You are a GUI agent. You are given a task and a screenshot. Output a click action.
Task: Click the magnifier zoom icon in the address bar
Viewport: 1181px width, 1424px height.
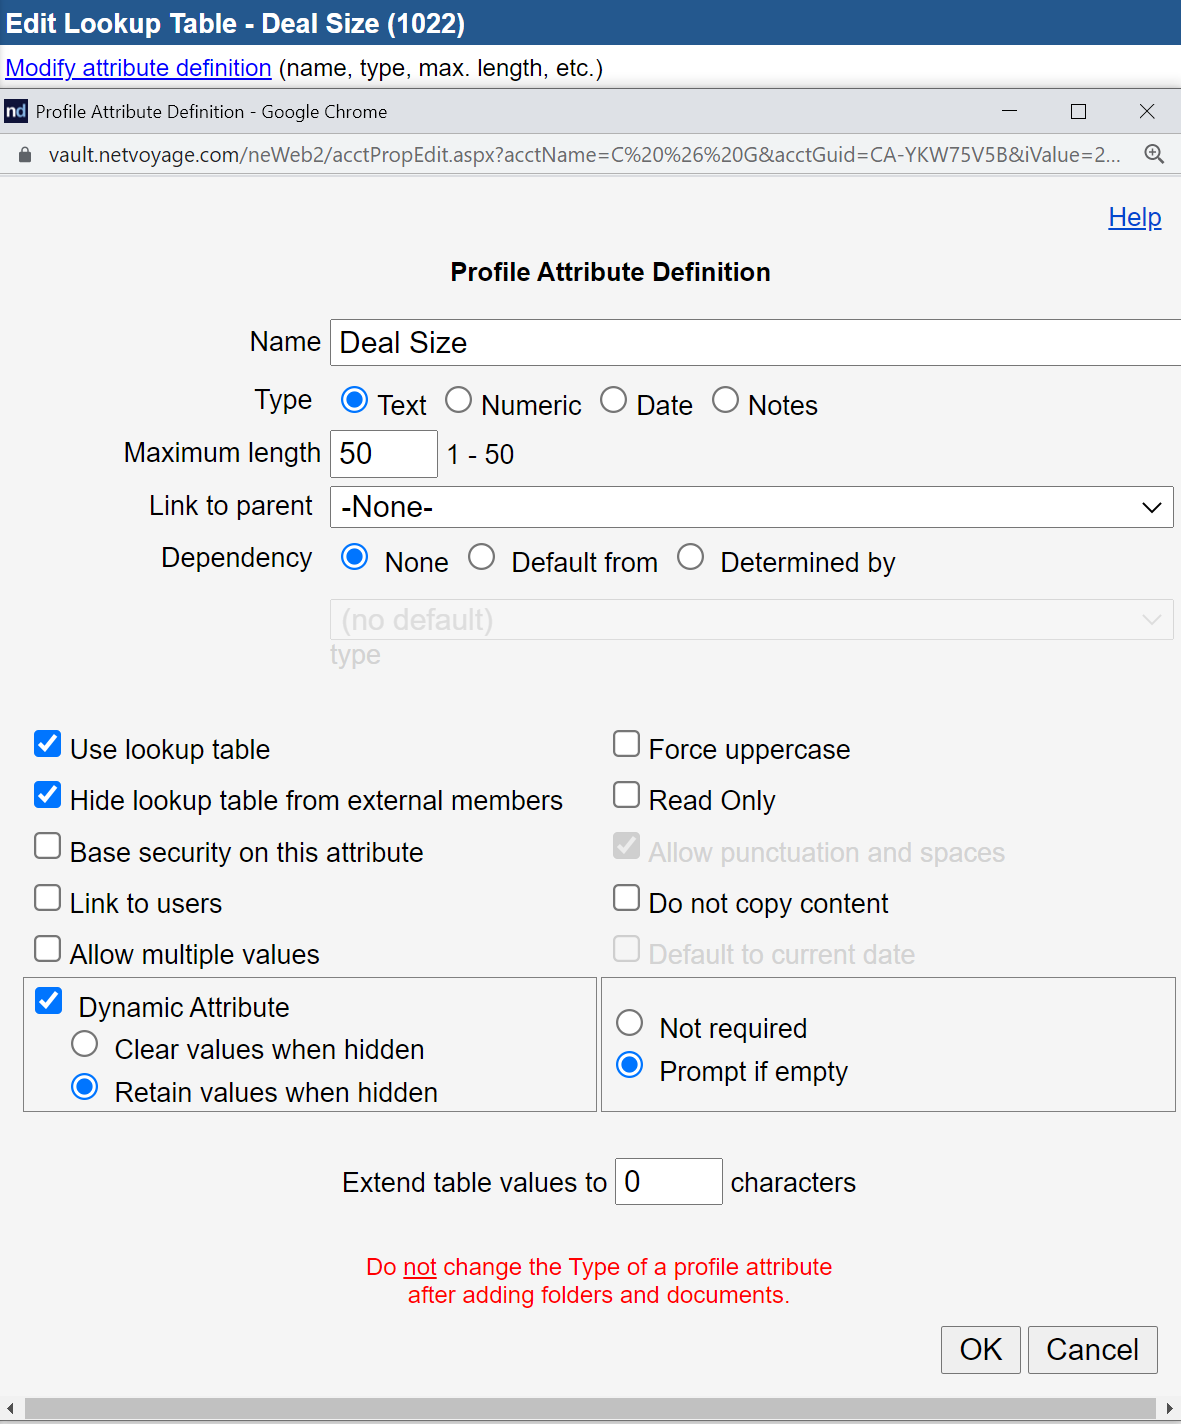1155,155
